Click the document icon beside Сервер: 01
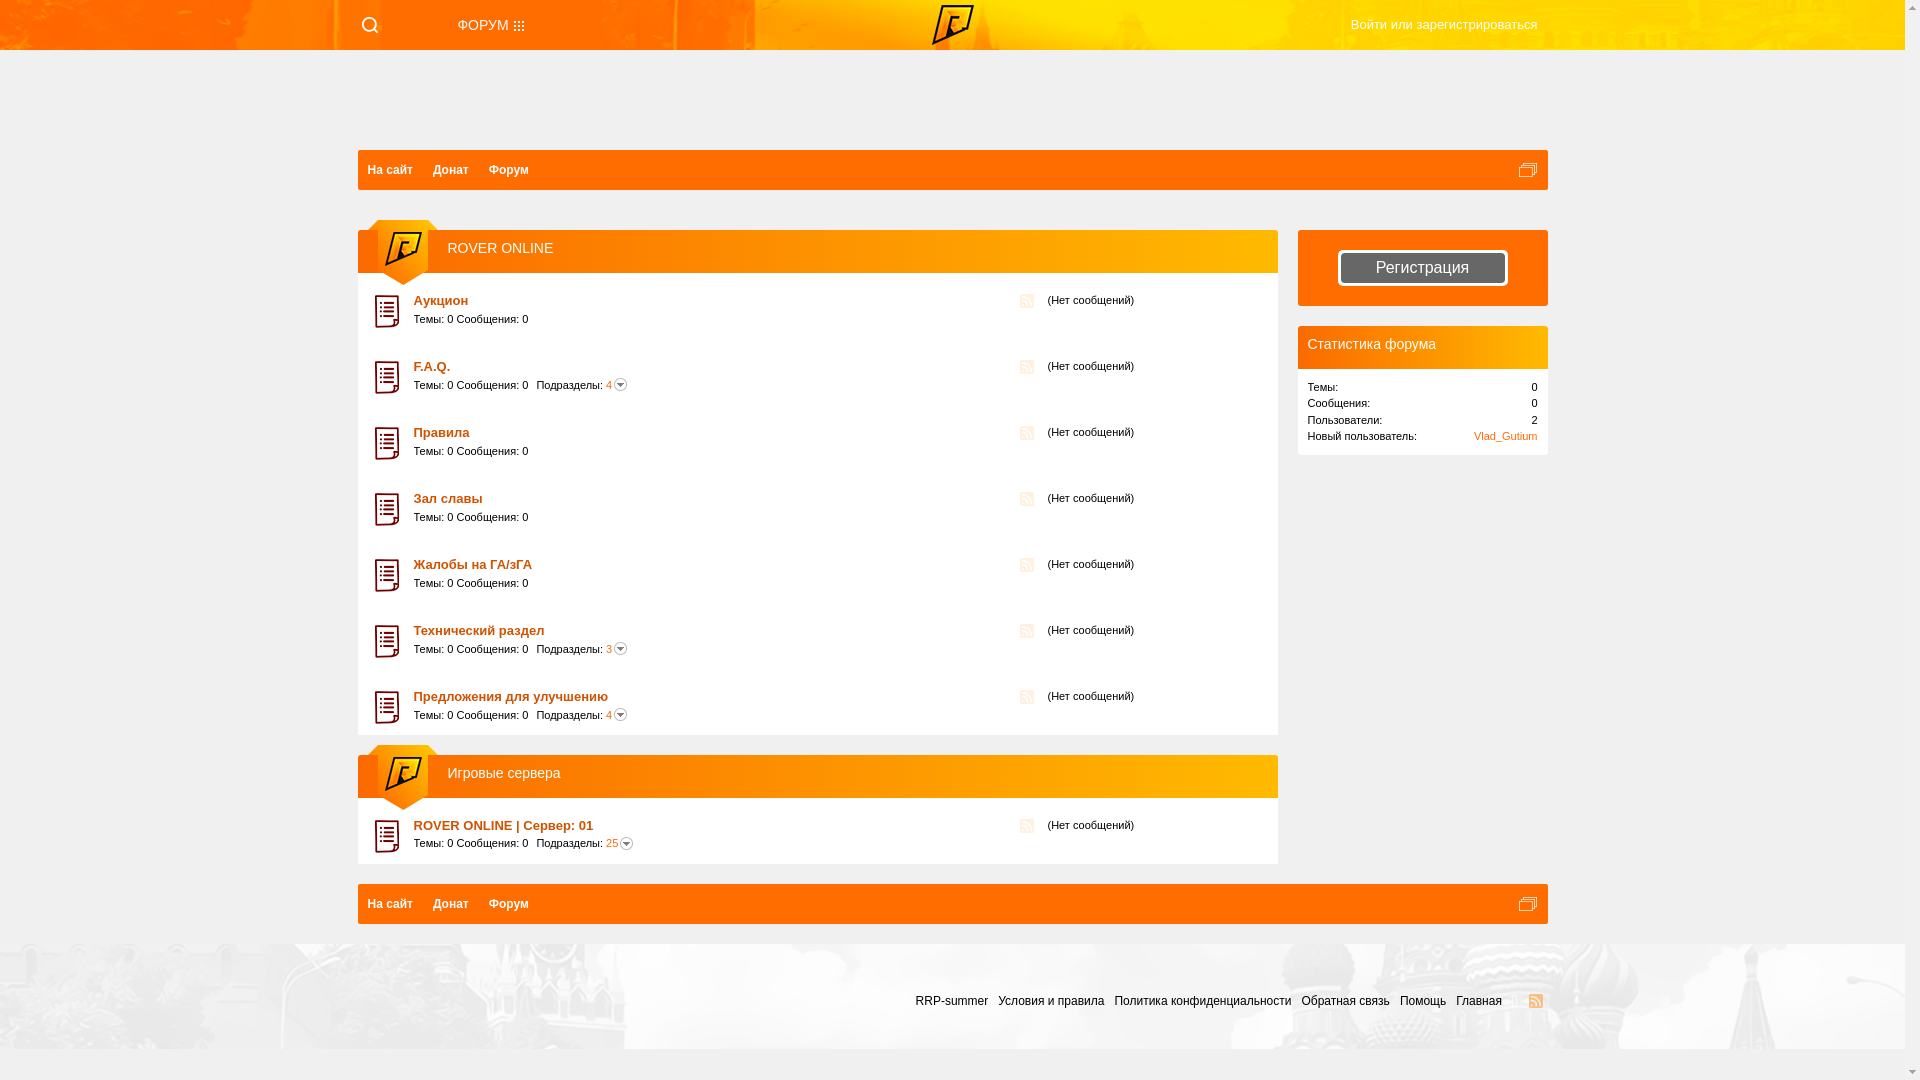Viewport: 1920px width, 1080px height. [387, 836]
